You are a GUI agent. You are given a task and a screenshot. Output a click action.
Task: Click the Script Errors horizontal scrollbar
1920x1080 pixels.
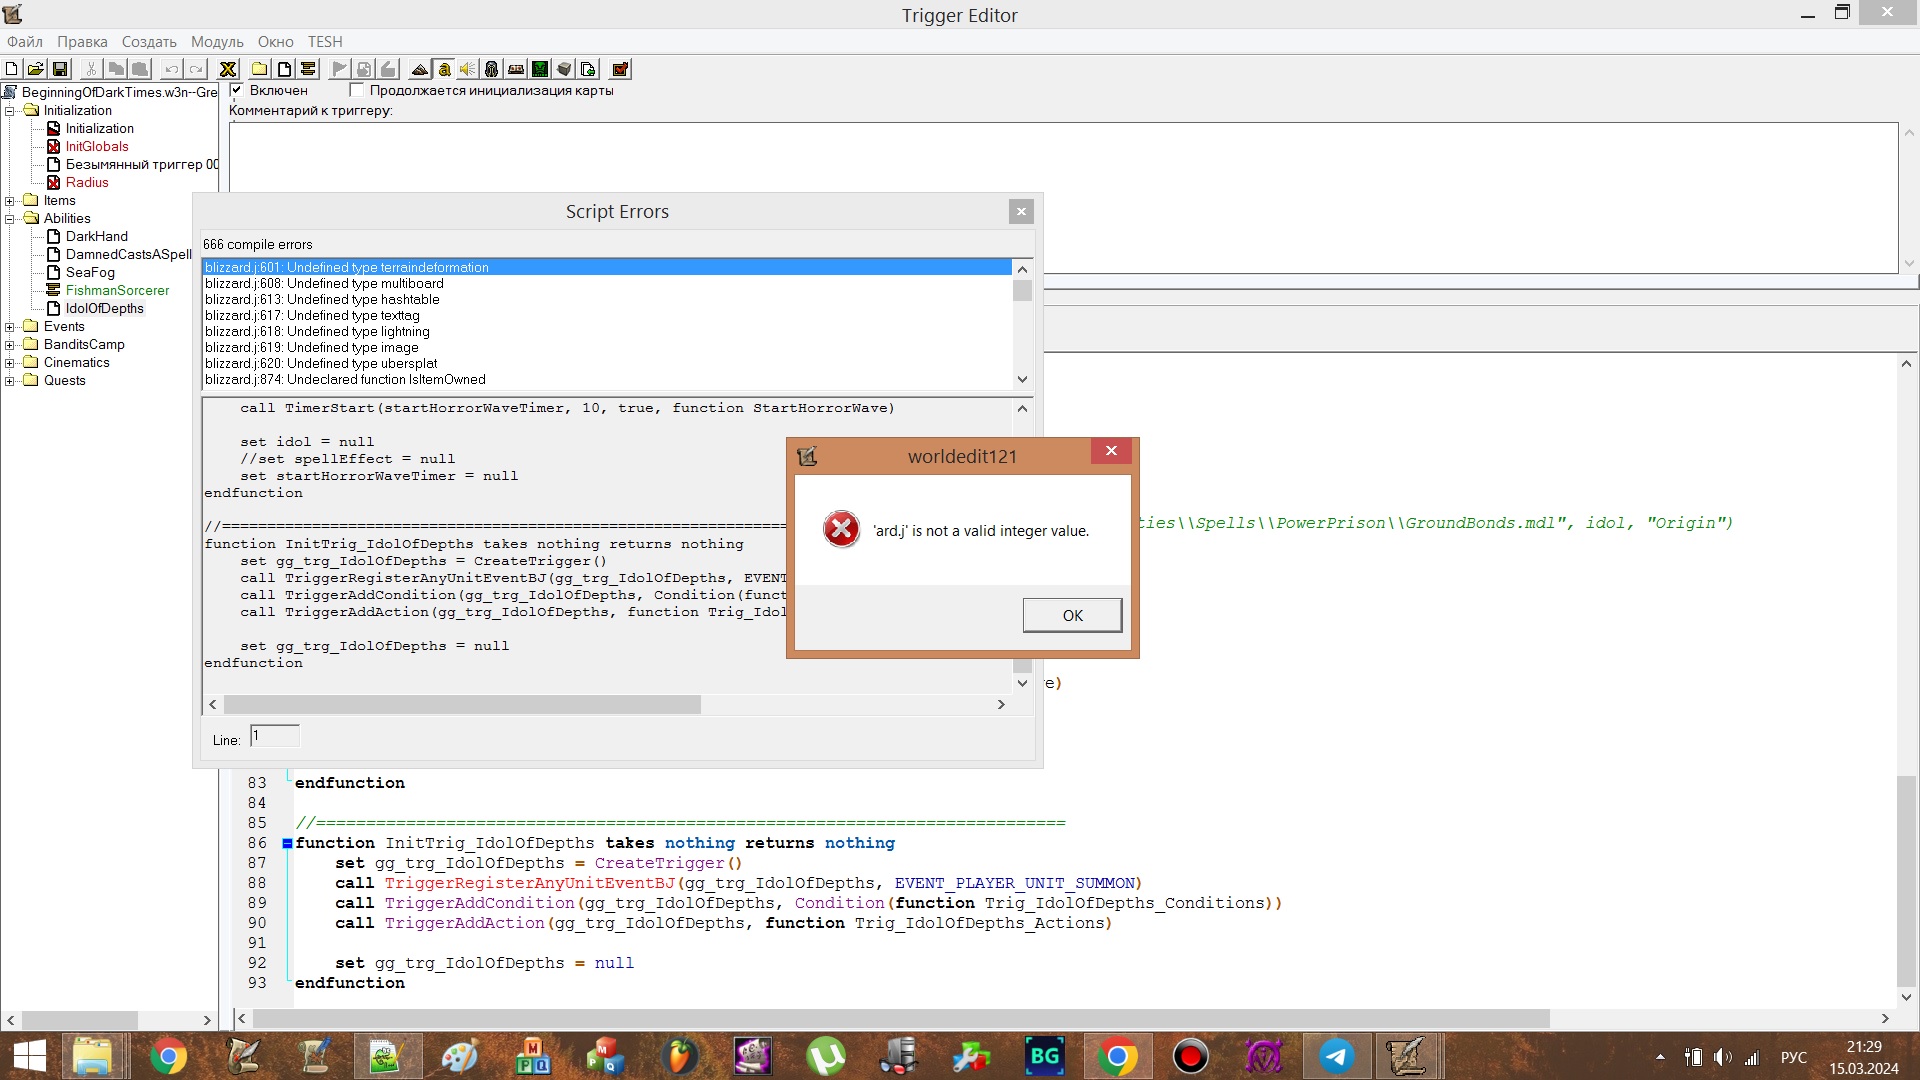coord(462,705)
